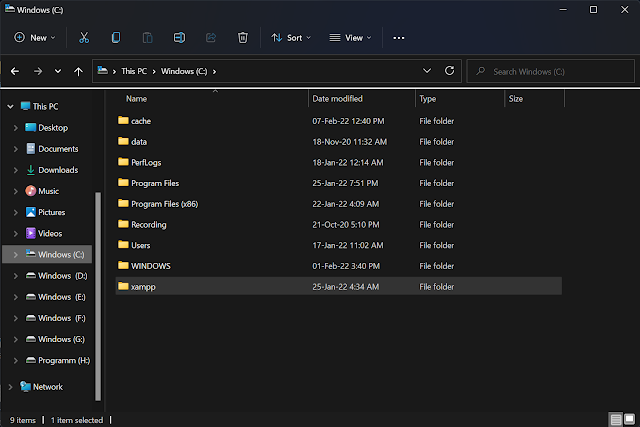Switch to details view icon in status bar

tap(616, 419)
